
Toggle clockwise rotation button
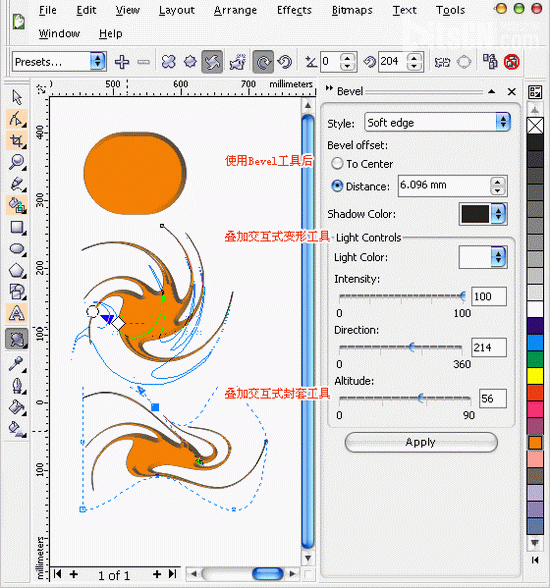pyautogui.click(x=263, y=62)
